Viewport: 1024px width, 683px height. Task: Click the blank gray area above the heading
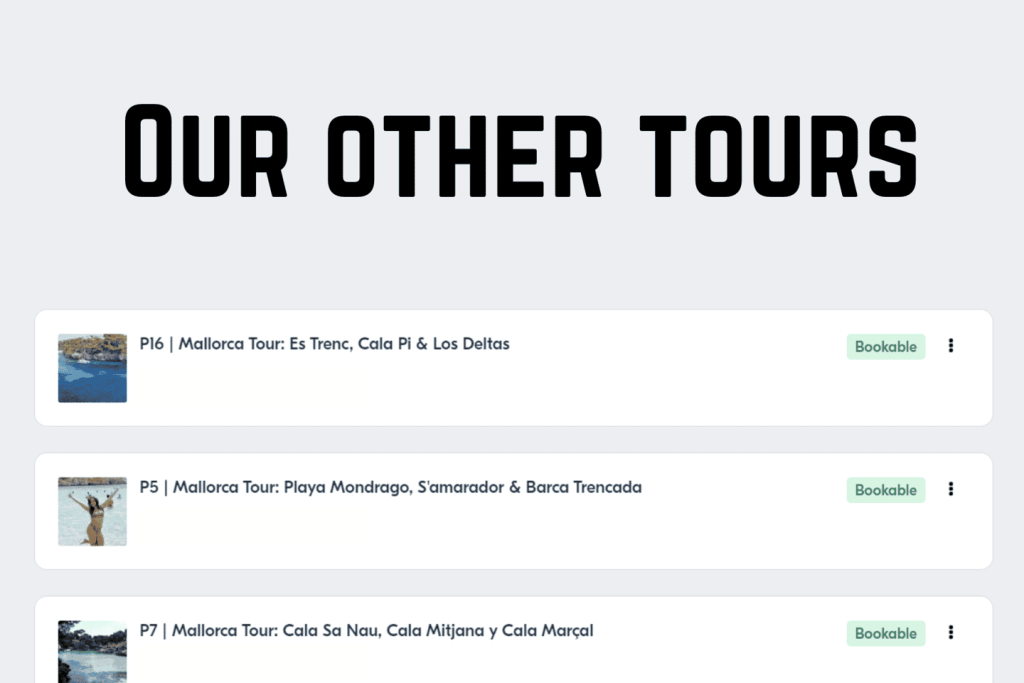pos(512,45)
